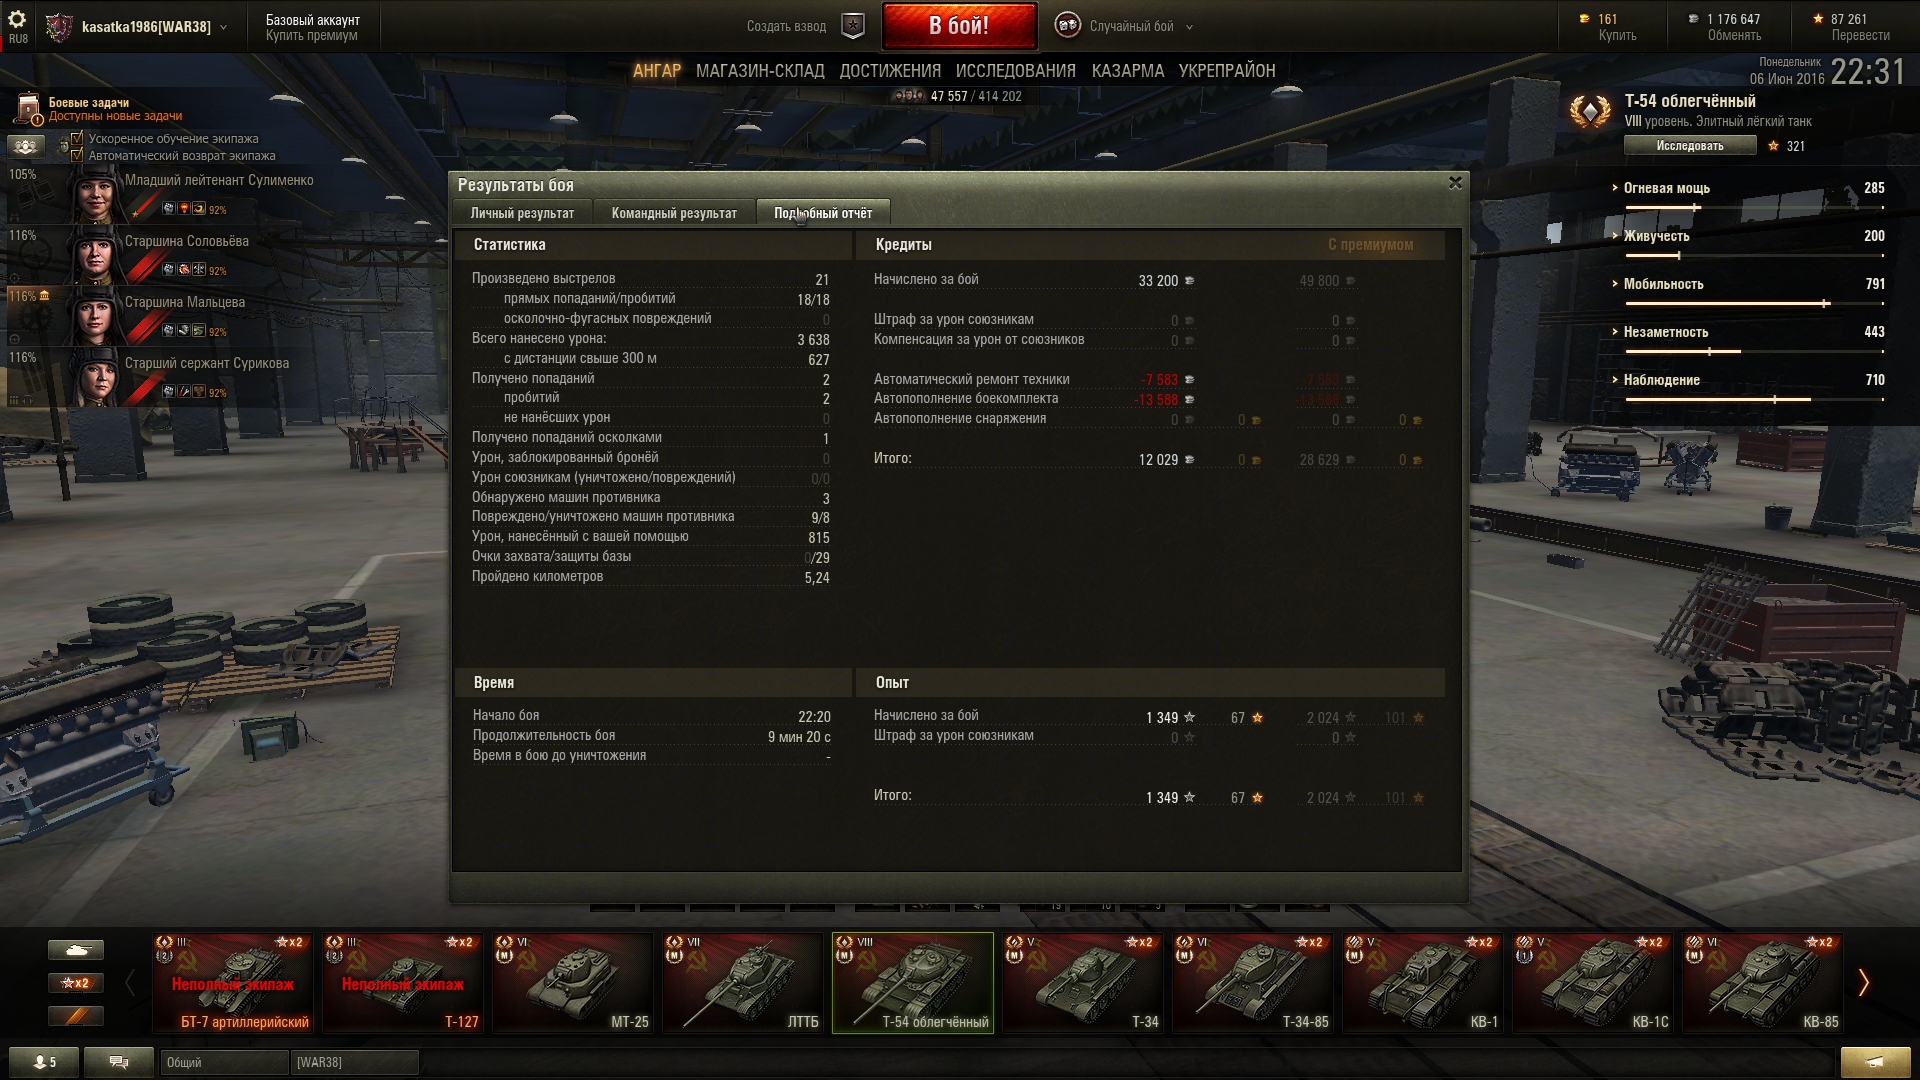Click the В бой! button
Image resolution: width=1920 pixels, height=1080 pixels.
pyautogui.click(x=959, y=26)
